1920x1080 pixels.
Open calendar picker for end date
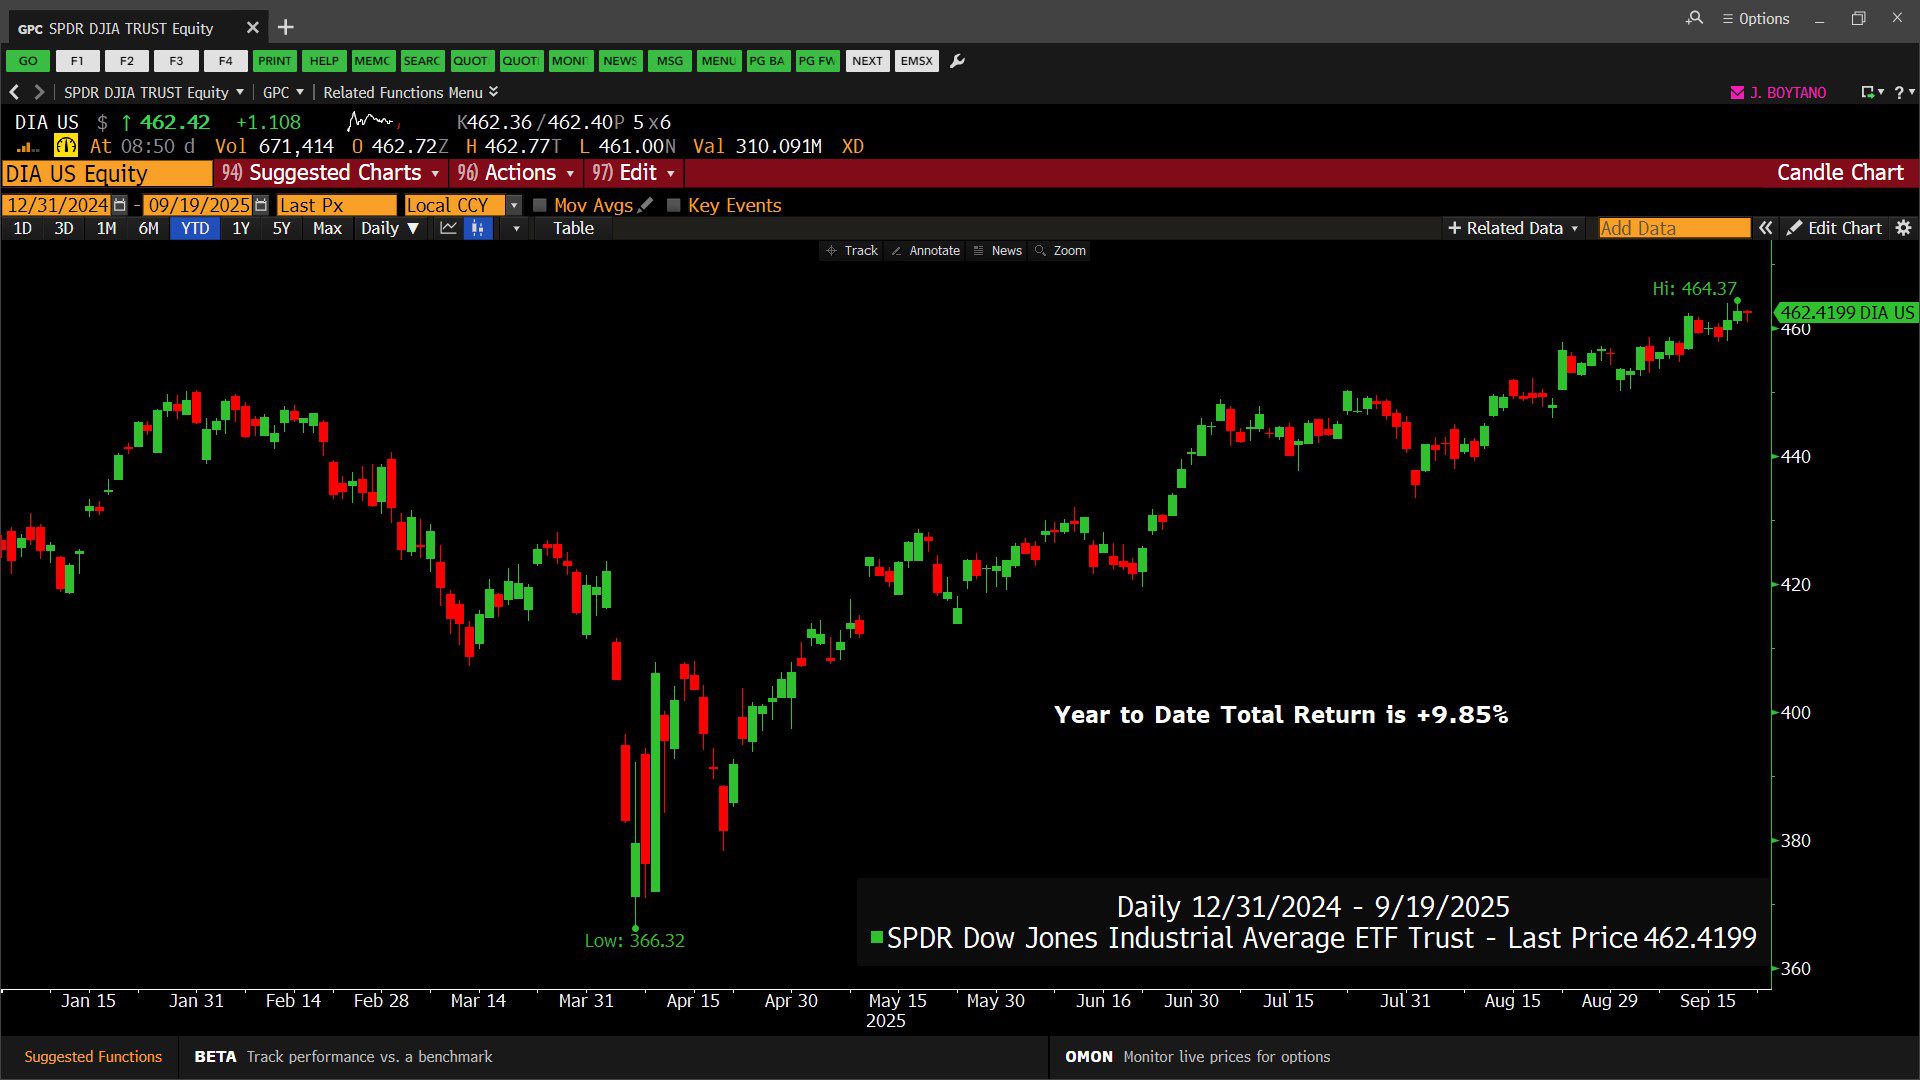[x=261, y=205]
